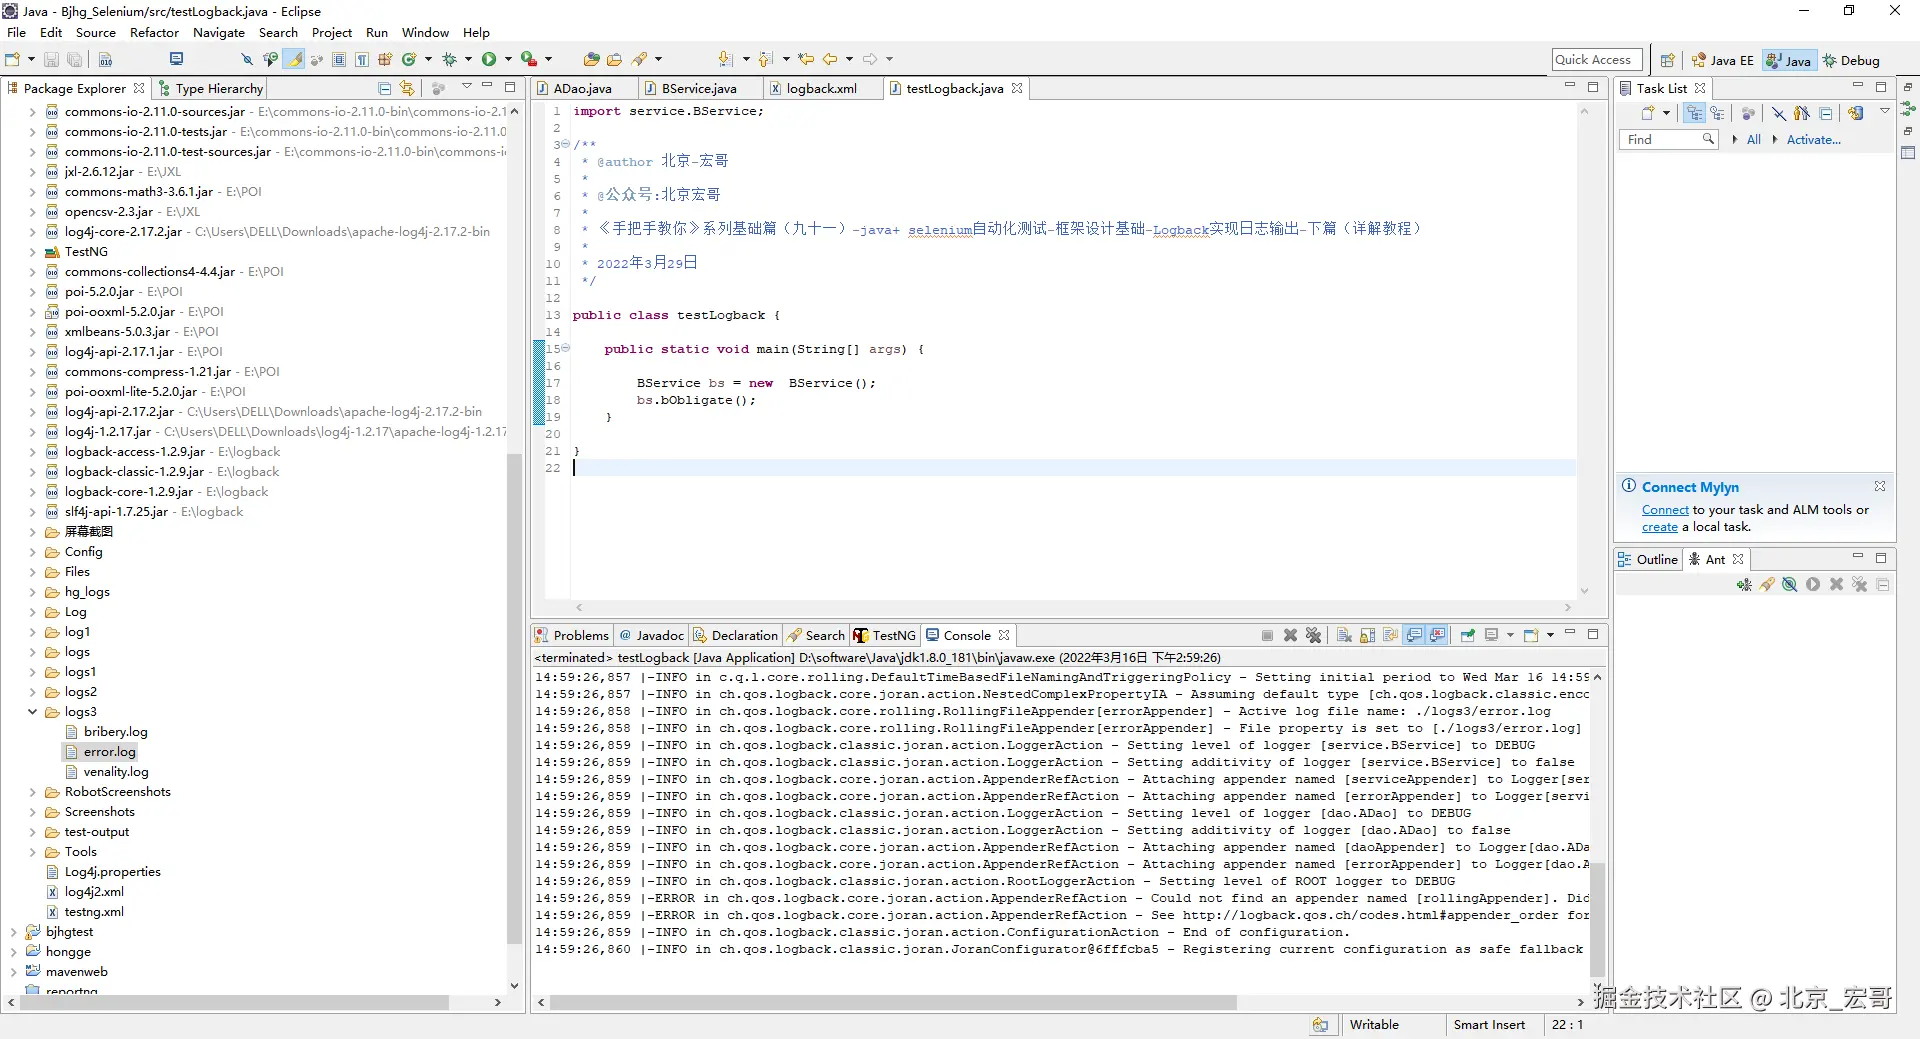Click the Pin Console icon
Viewport: 1920px width, 1039px height.
click(1468, 636)
